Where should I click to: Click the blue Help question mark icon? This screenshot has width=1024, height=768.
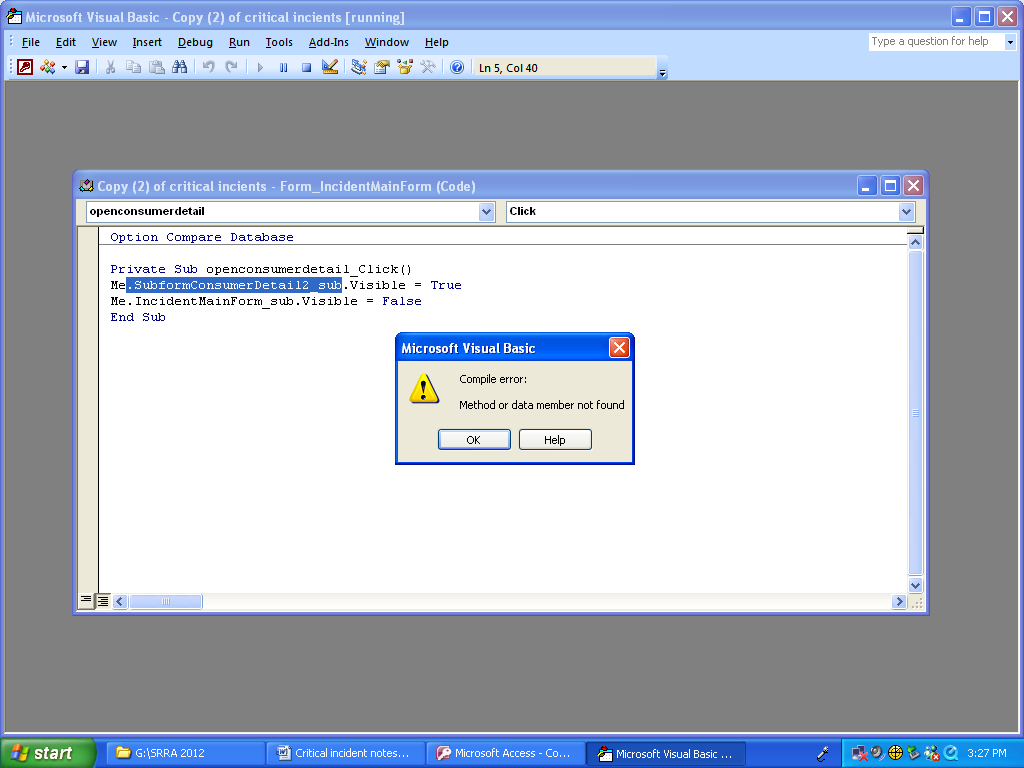(x=457, y=67)
